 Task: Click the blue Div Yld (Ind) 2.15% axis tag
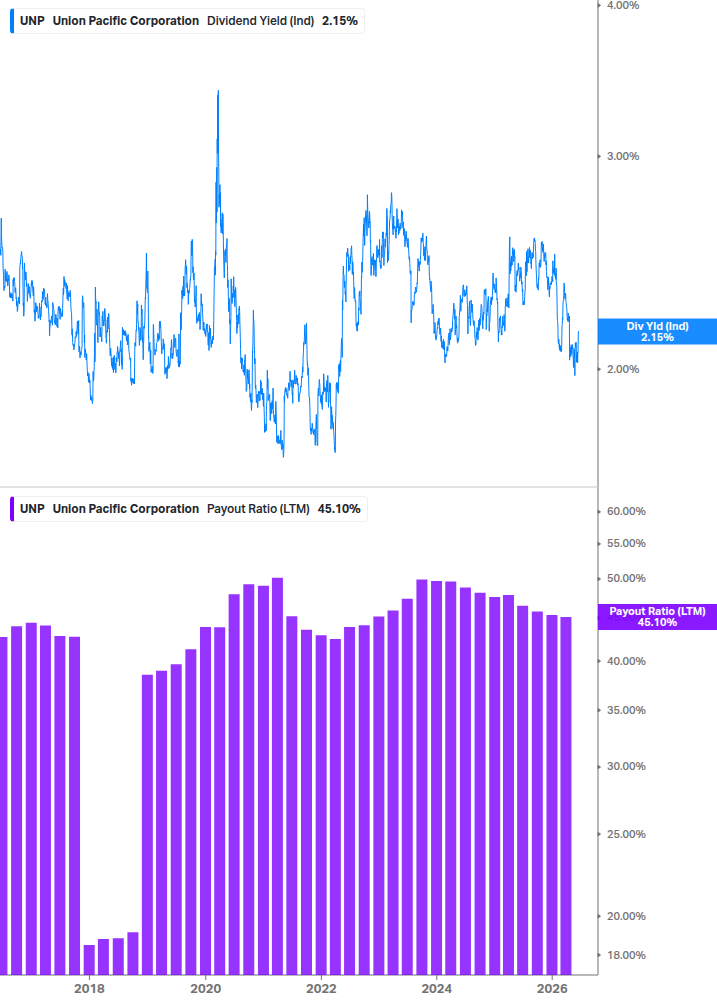coord(657,331)
